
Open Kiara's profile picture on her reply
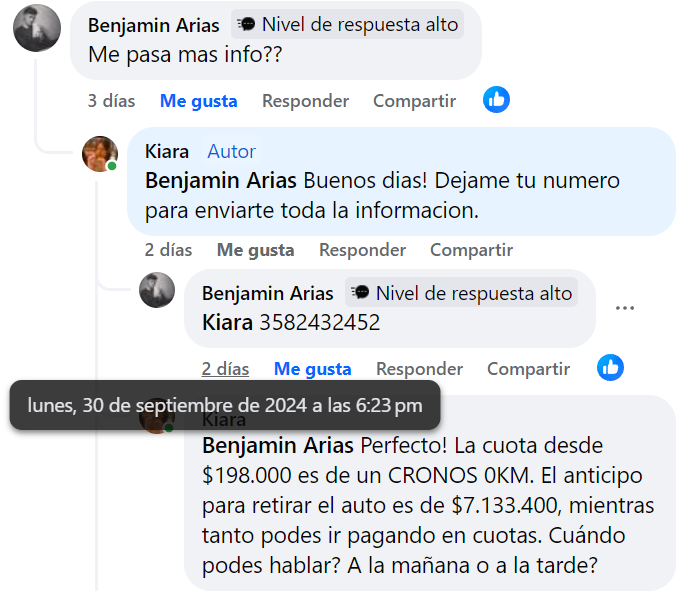point(100,154)
